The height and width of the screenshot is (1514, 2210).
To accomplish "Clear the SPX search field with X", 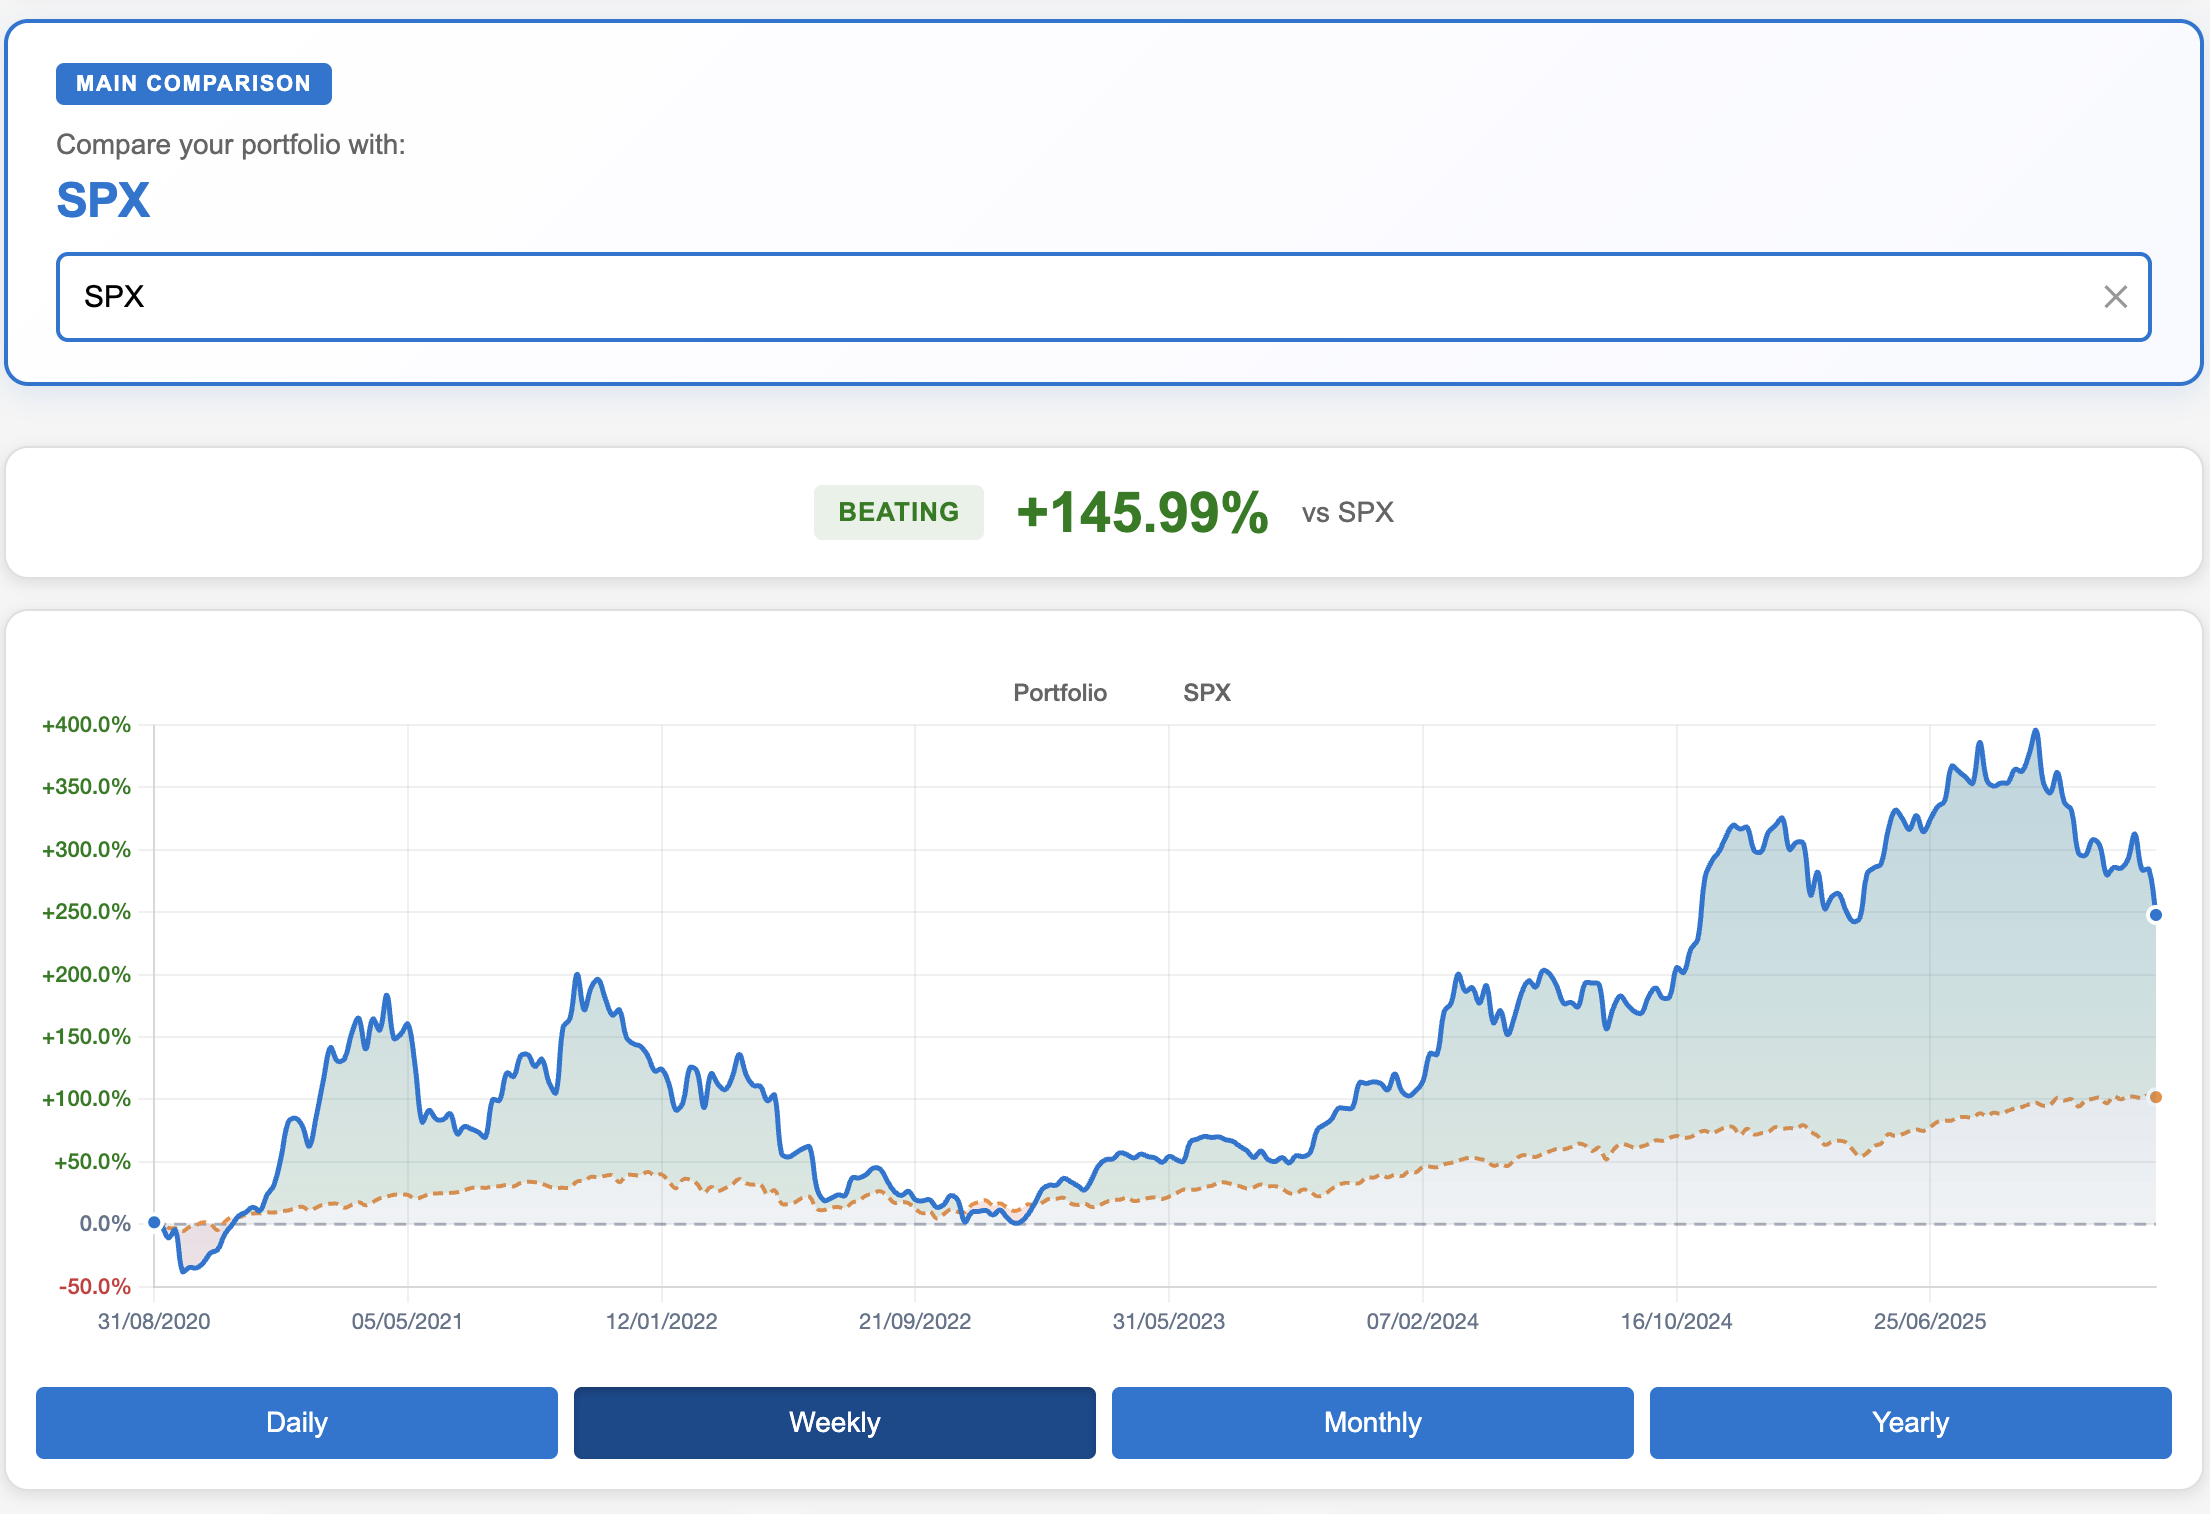I will click(x=2115, y=297).
